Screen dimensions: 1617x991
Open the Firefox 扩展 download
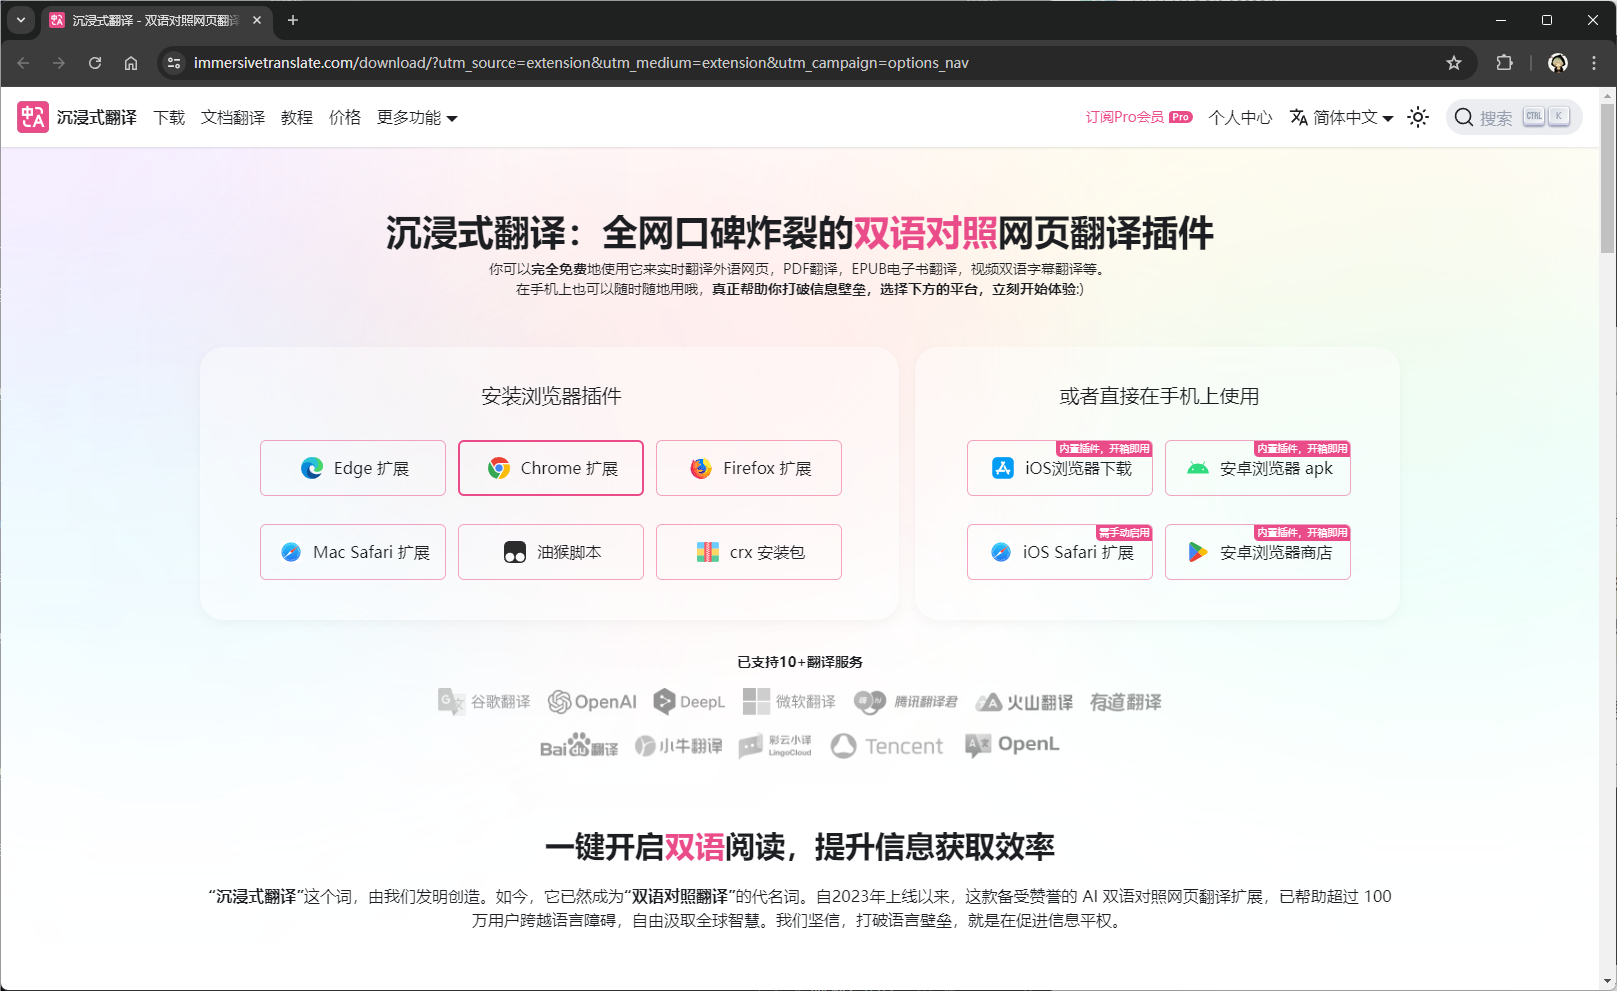tap(748, 467)
